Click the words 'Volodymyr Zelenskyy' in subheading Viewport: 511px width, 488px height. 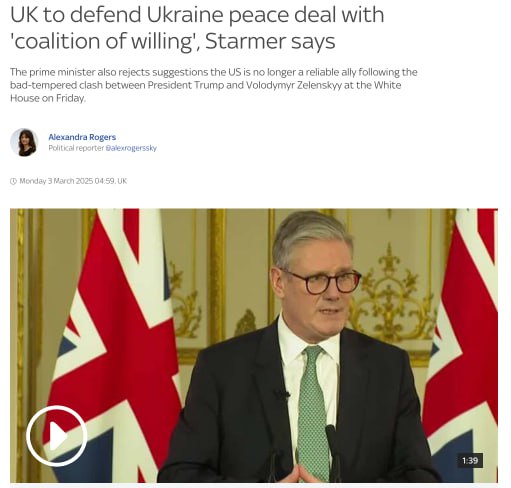[294, 85]
